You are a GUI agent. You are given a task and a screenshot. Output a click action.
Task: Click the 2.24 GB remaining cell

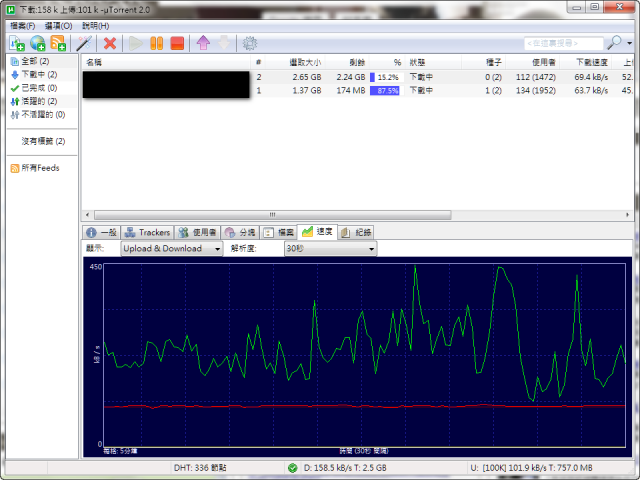click(x=351, y=77)
